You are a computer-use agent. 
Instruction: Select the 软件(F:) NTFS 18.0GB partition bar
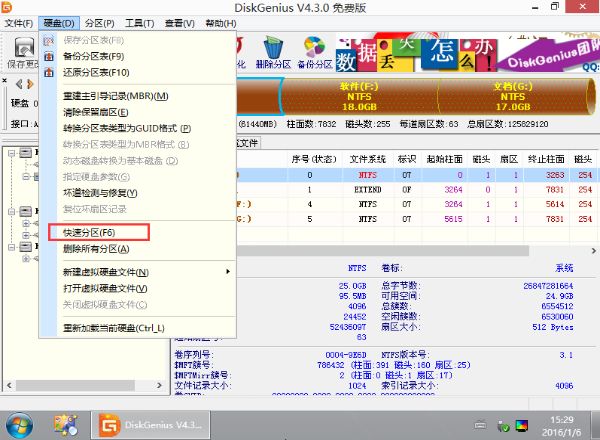[x=359, y=96]
